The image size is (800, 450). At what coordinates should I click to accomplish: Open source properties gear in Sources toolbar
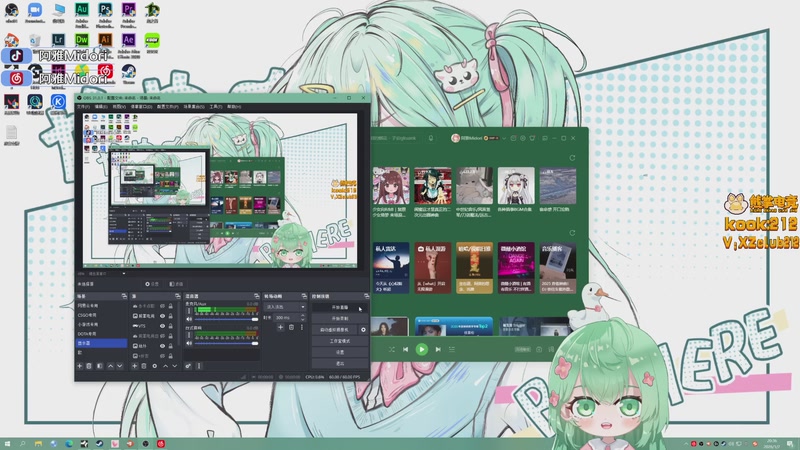[x=155, y=366]
